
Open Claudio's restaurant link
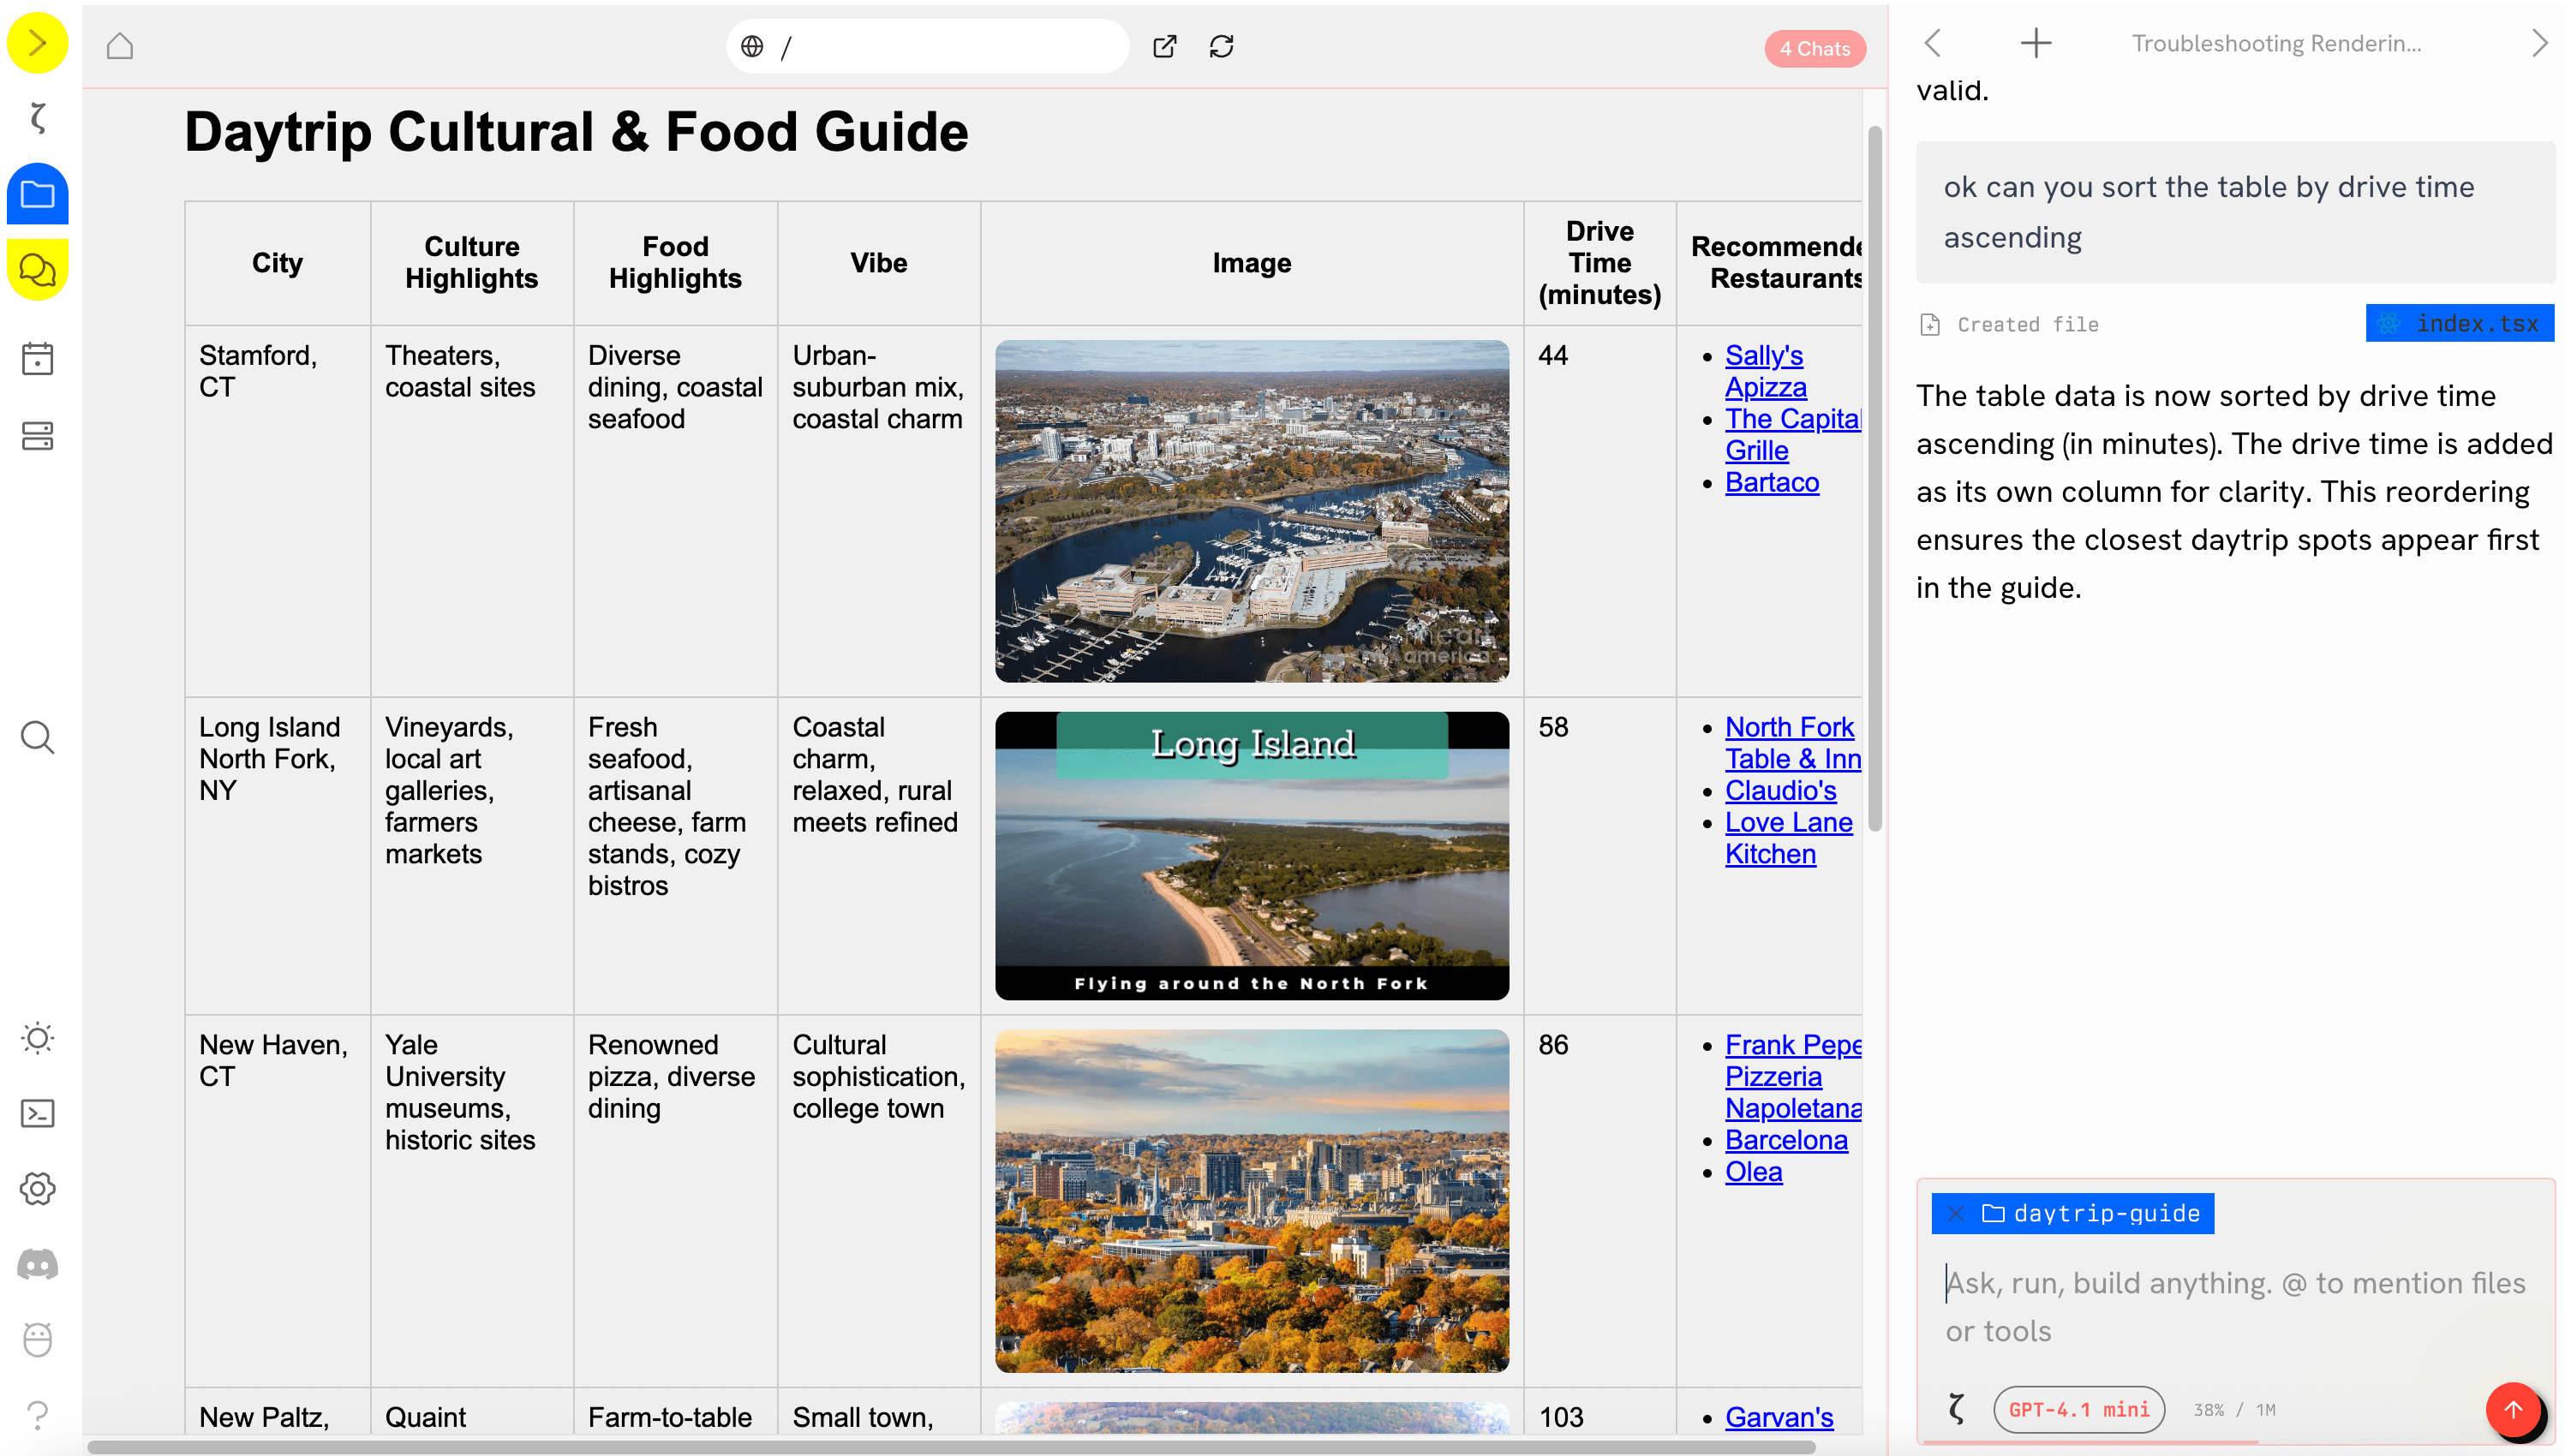point(1780,790)
